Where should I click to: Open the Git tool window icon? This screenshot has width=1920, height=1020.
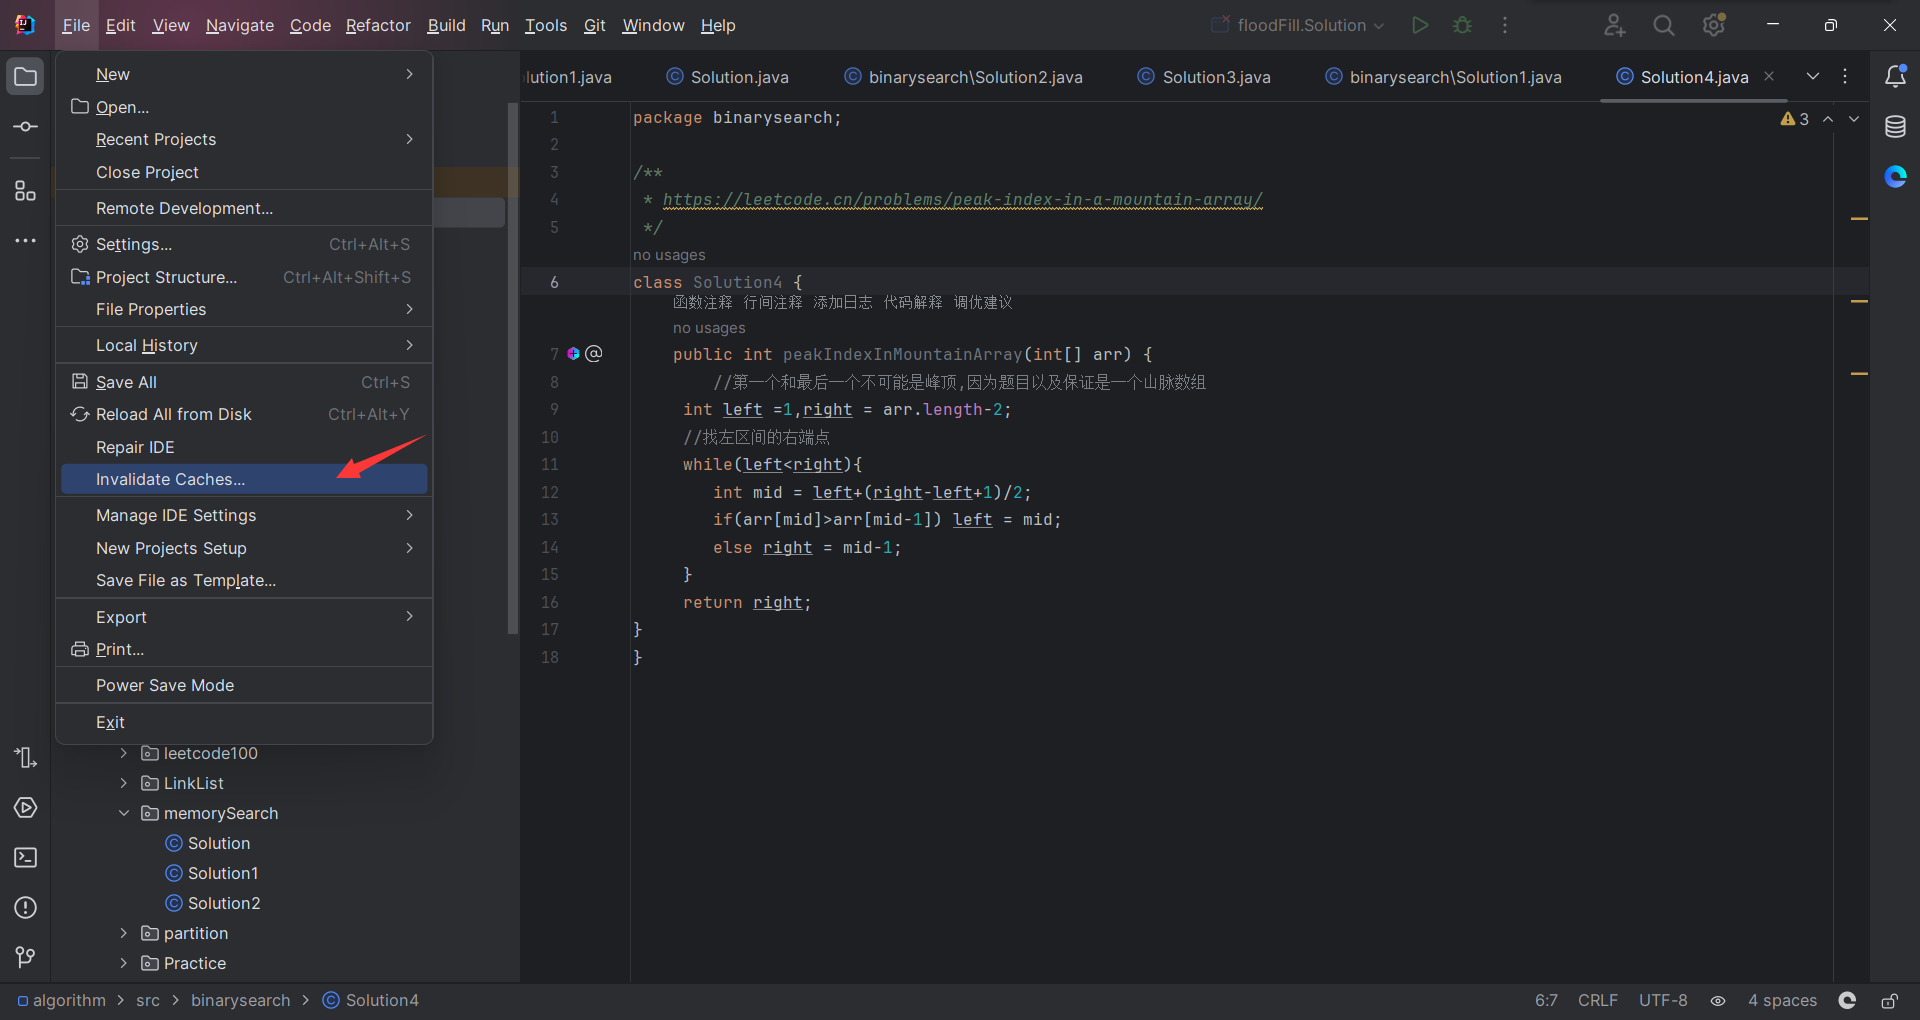(x=25, y=958)
